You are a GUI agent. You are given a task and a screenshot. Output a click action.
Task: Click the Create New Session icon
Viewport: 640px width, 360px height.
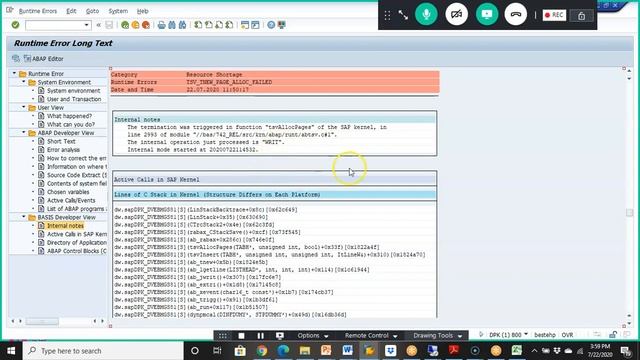[x=245, y=25]
